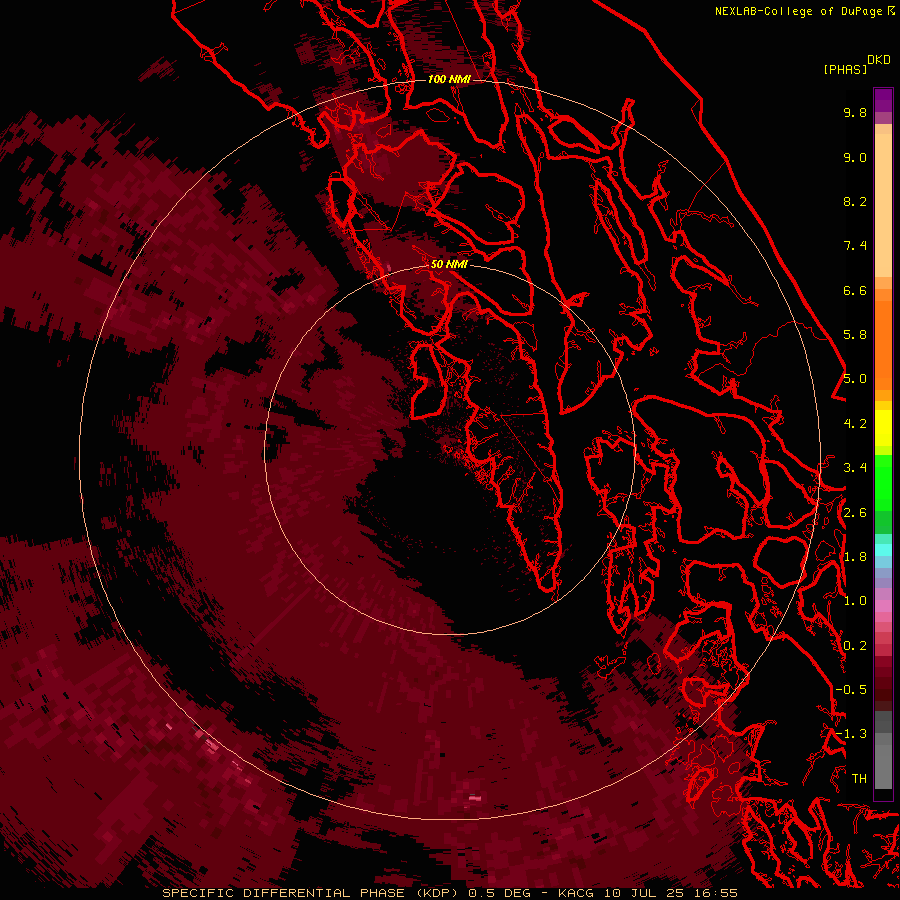Viewport: 900px width, 900px height.
Task: Click the 1.0 scale value
Action: coord(855,601)
